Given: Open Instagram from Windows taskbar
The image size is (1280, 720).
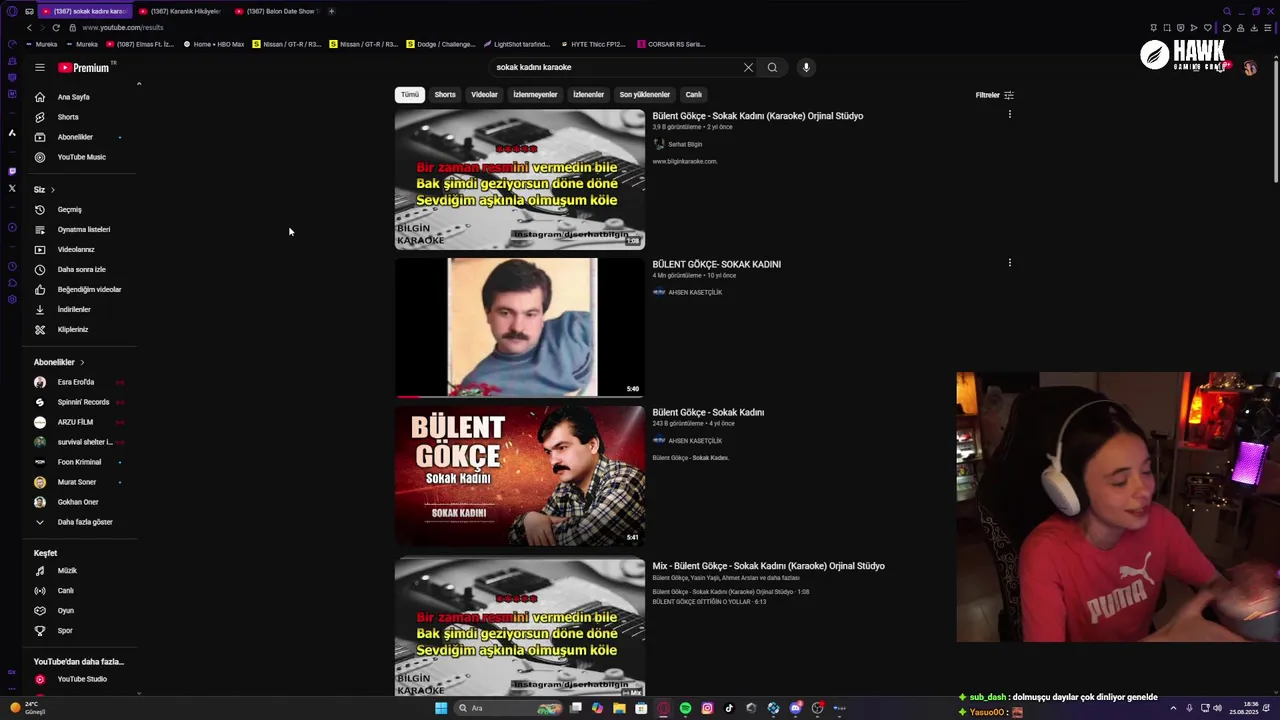Looking at the screenshot, I should (x=707, y=708).
